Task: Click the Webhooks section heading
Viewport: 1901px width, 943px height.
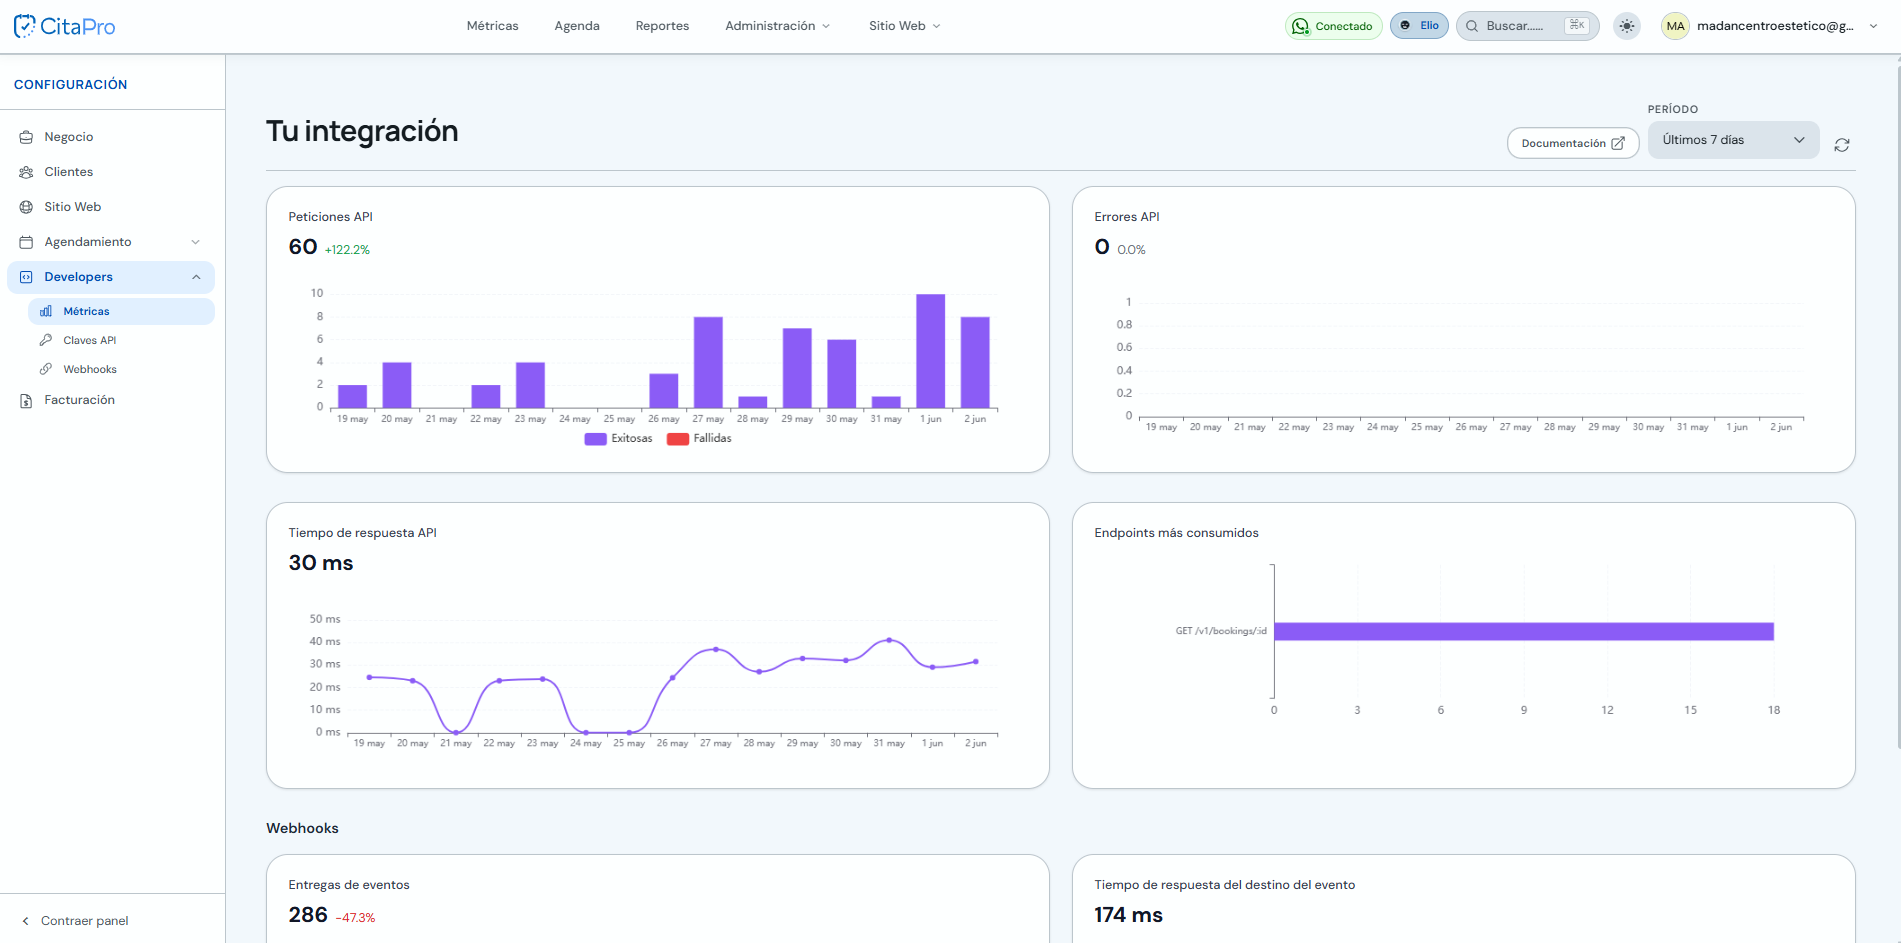Action: click(x=302, y=828)
